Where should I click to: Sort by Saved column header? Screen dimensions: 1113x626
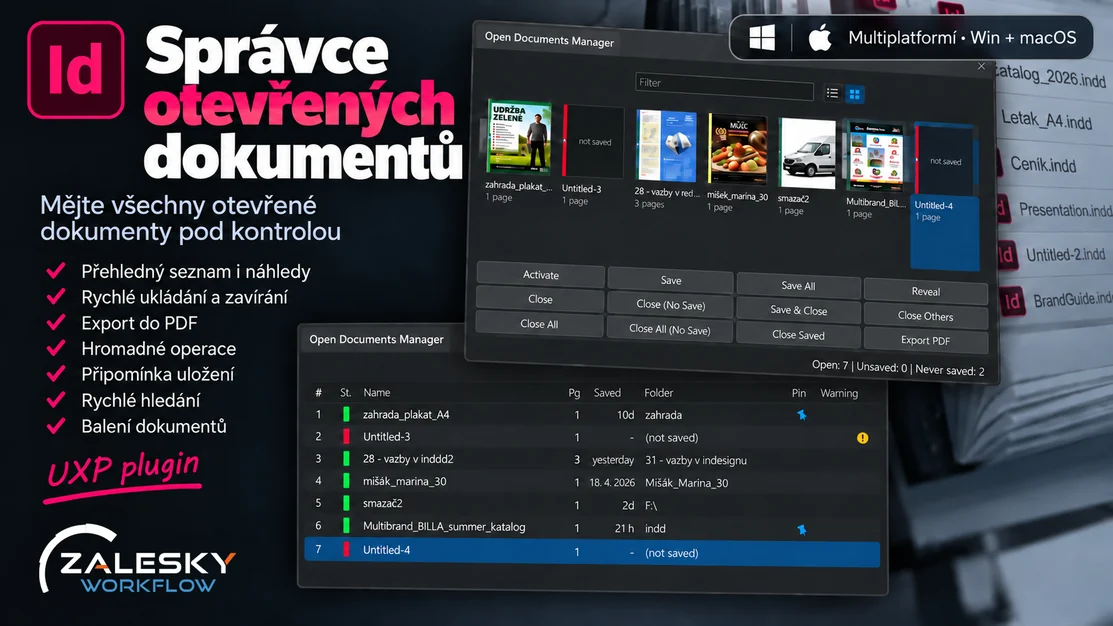point(607,392)
